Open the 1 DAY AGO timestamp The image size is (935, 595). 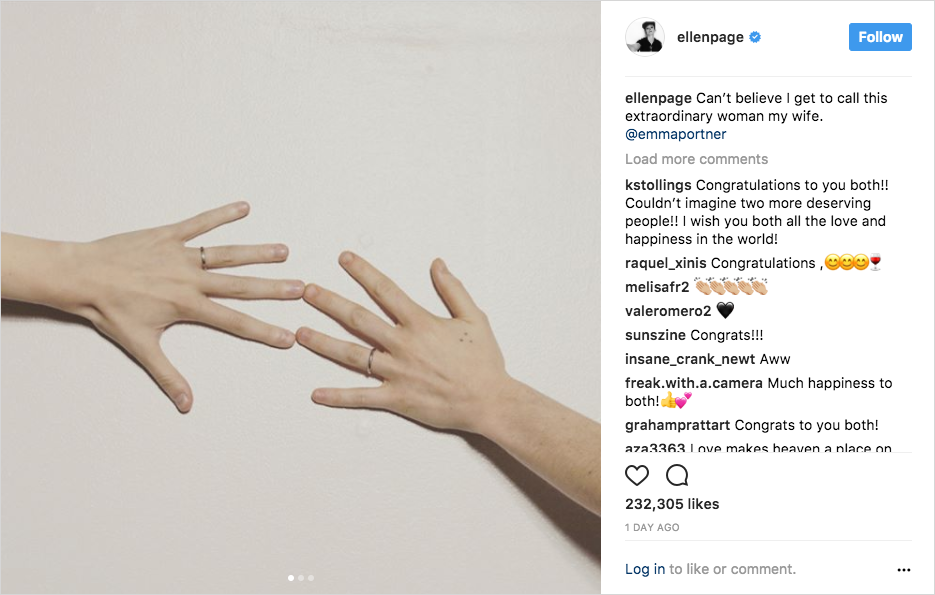[x=652, y=527]
